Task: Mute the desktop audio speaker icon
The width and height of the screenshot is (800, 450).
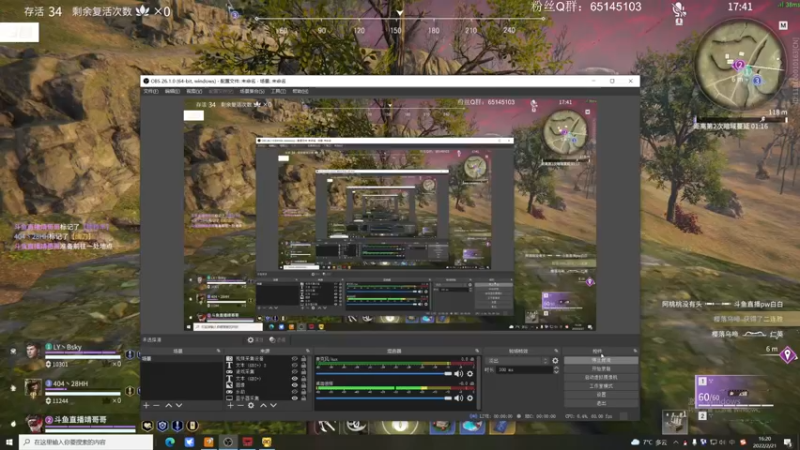Action: pyautogui.click(x=459, y=398)
